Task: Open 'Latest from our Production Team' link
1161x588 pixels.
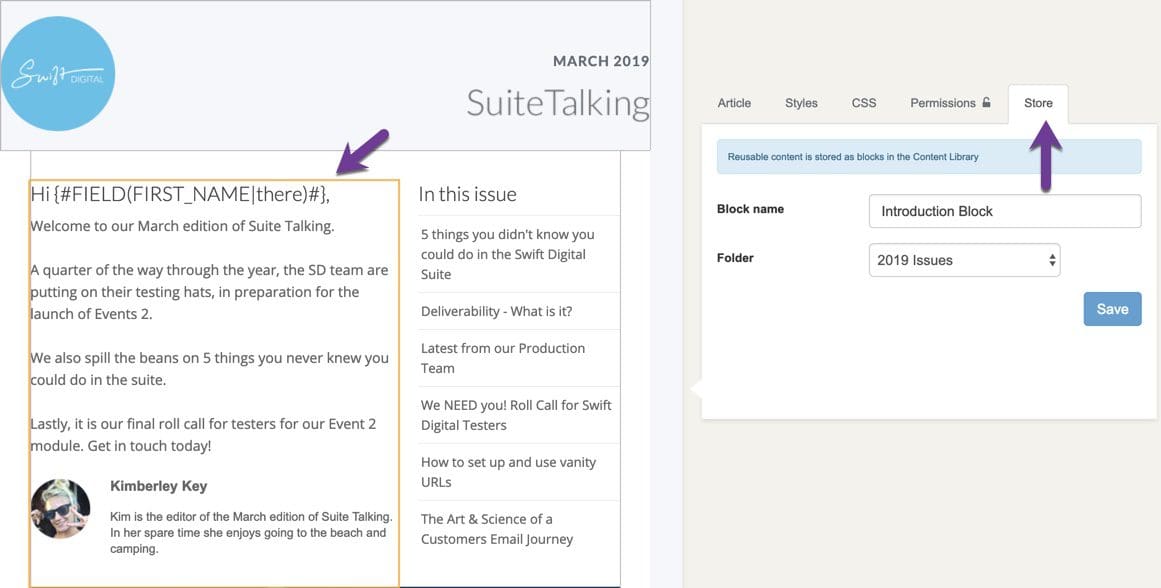Action: pyautogui.click(x=503, y=358)
